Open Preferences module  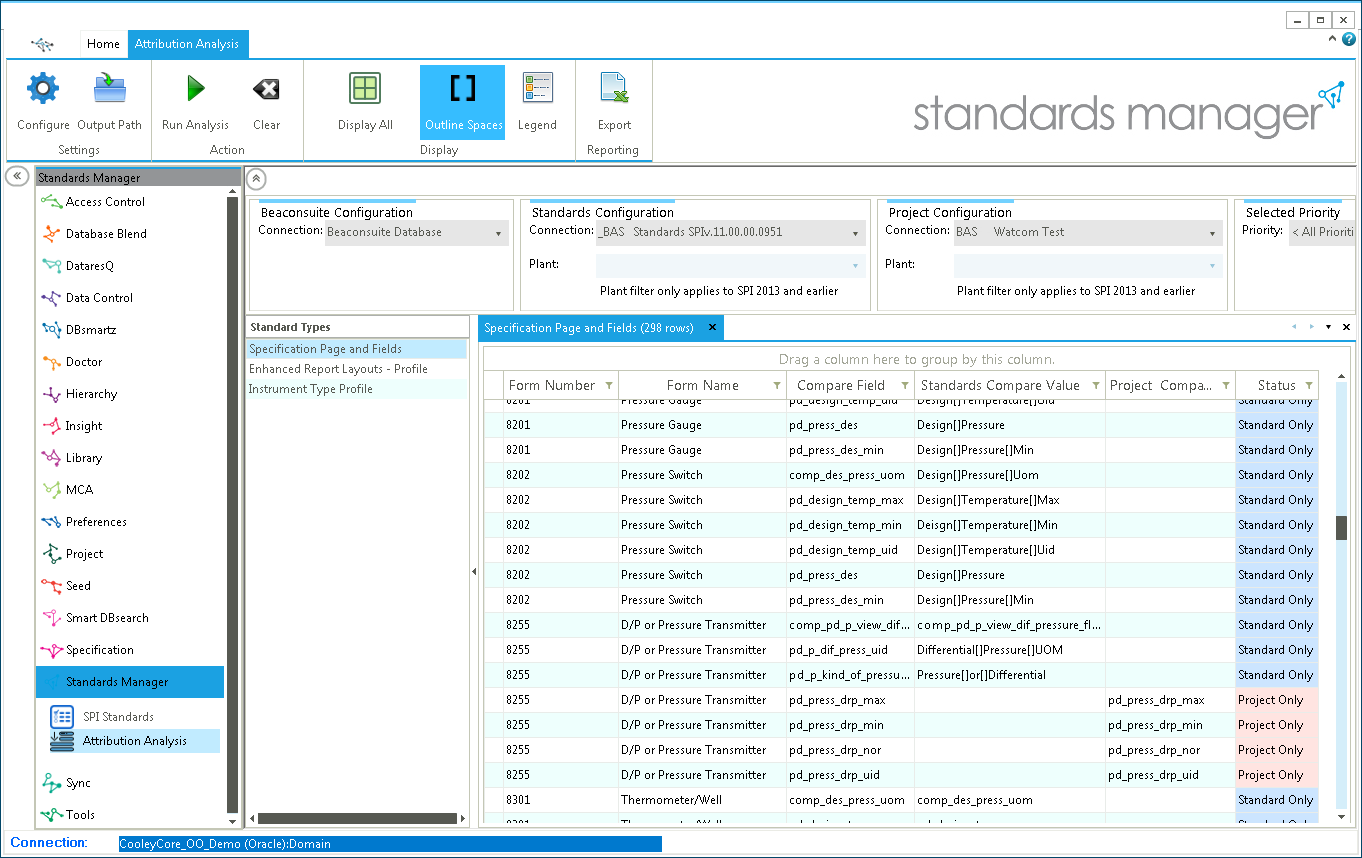(96, 522)
